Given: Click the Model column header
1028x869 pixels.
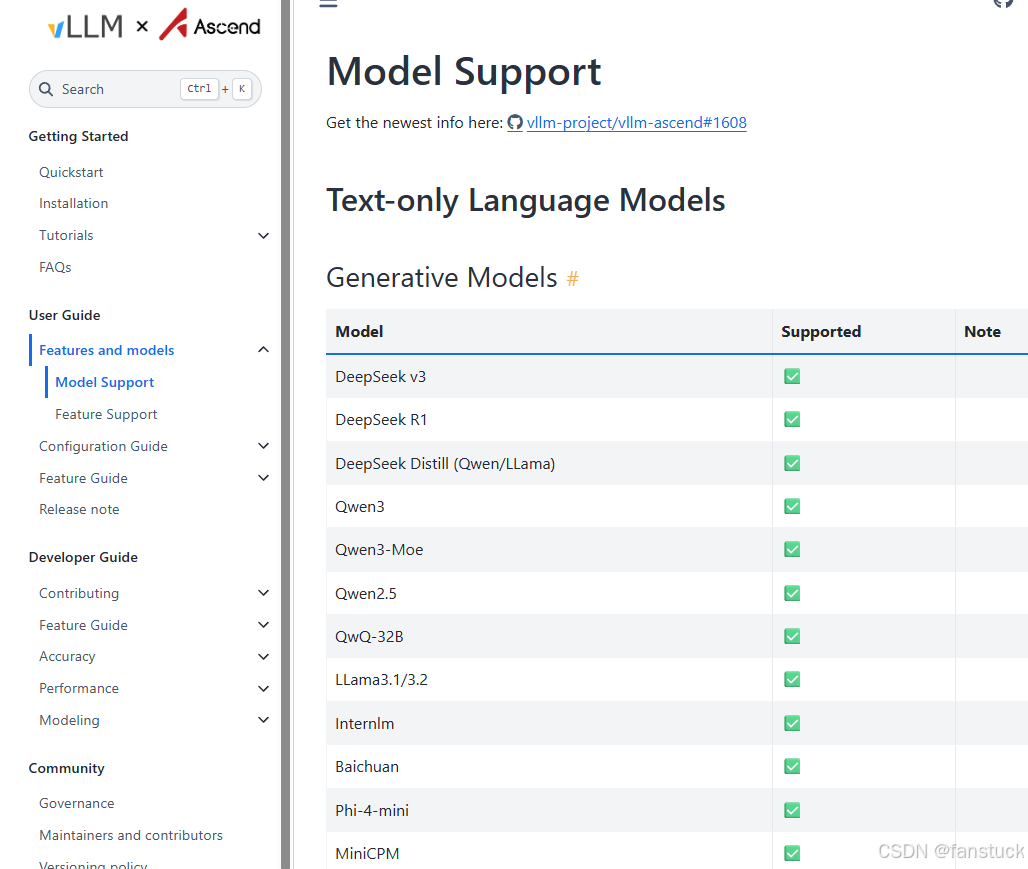Looking at the screenshot, I should [549, 332].
